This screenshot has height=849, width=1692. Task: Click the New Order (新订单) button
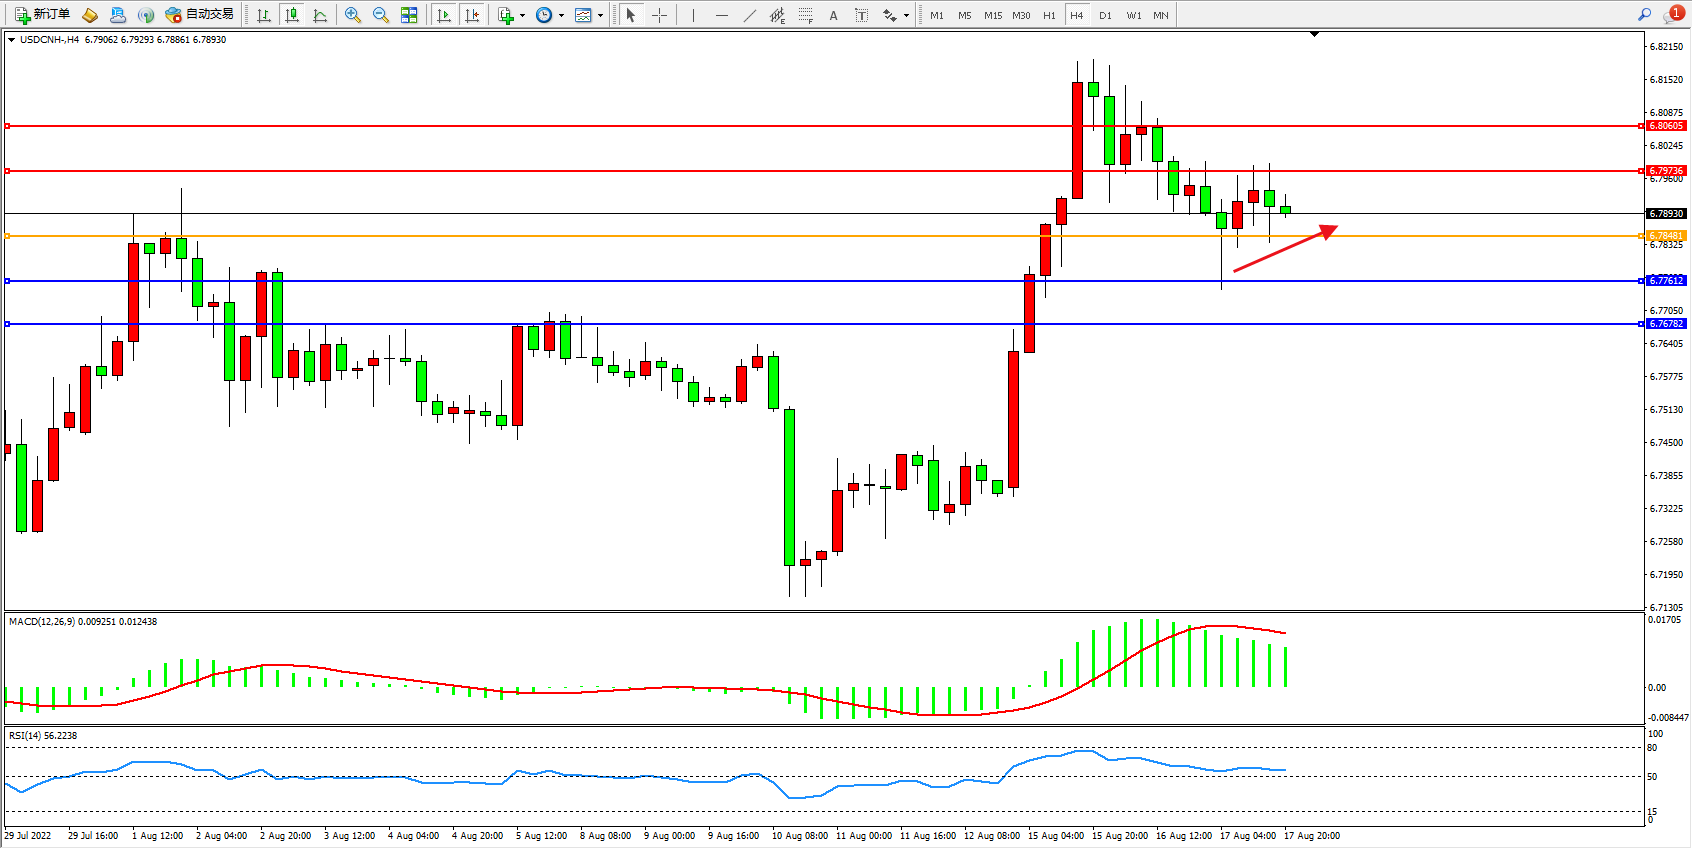(42, 15)
